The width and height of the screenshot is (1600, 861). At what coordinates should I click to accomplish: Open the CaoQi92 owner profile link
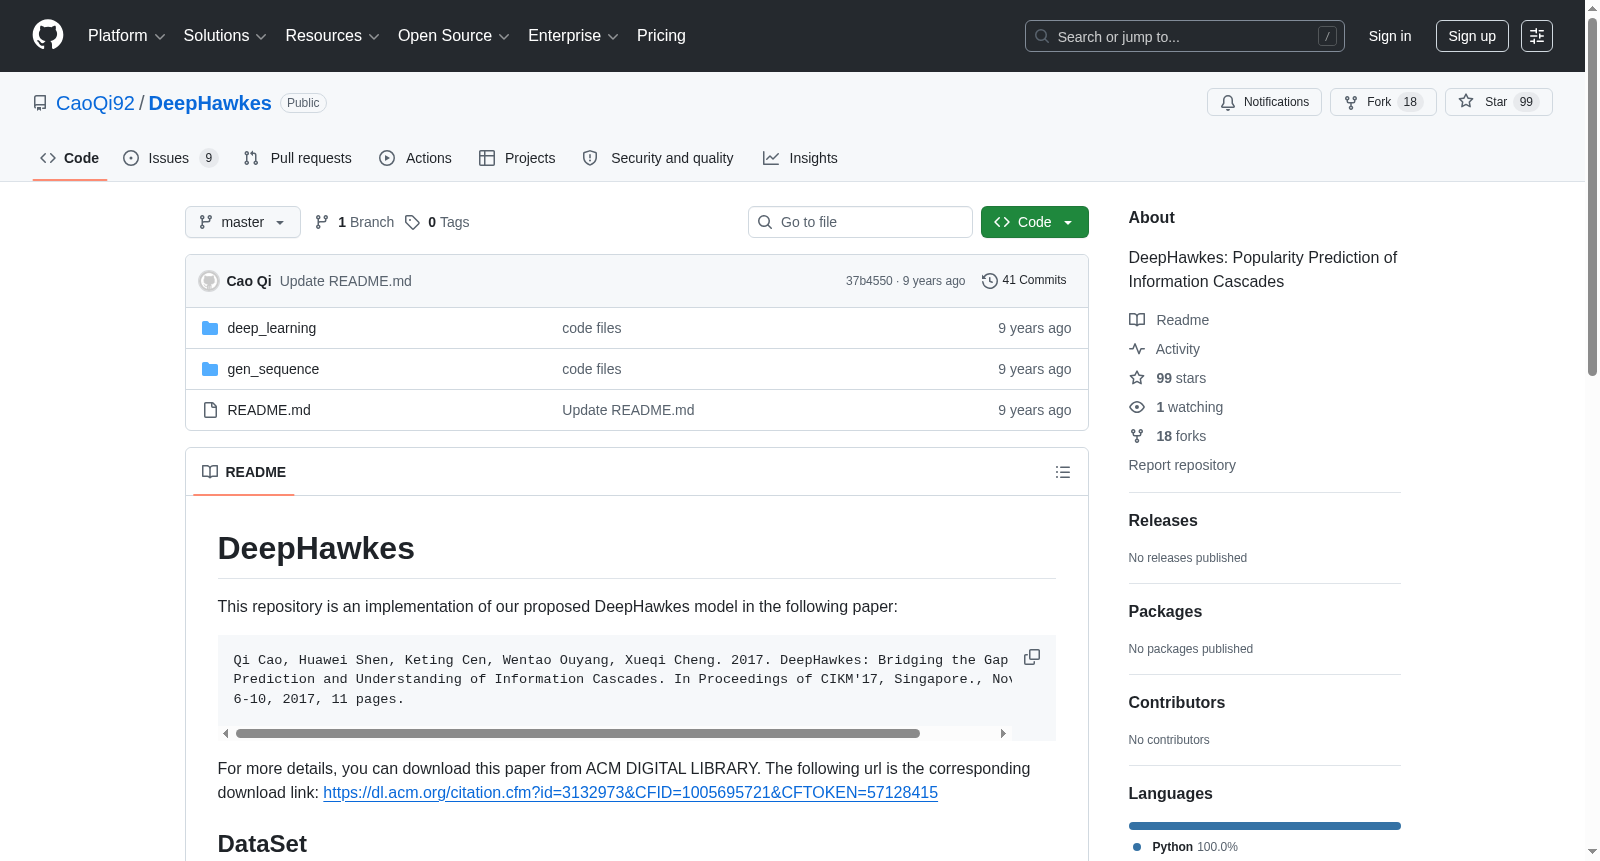pos(95,103)
